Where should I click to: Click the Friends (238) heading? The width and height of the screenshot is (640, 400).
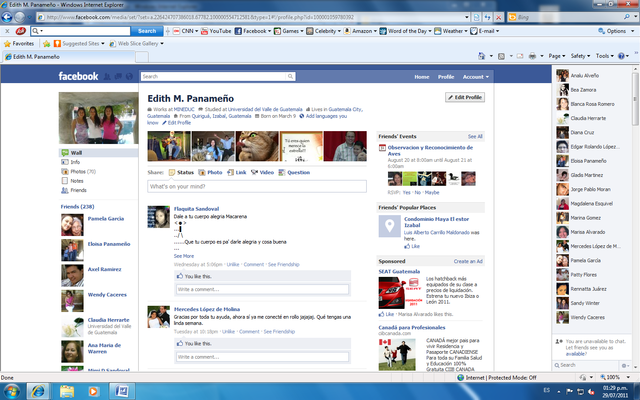pos(77,207)
